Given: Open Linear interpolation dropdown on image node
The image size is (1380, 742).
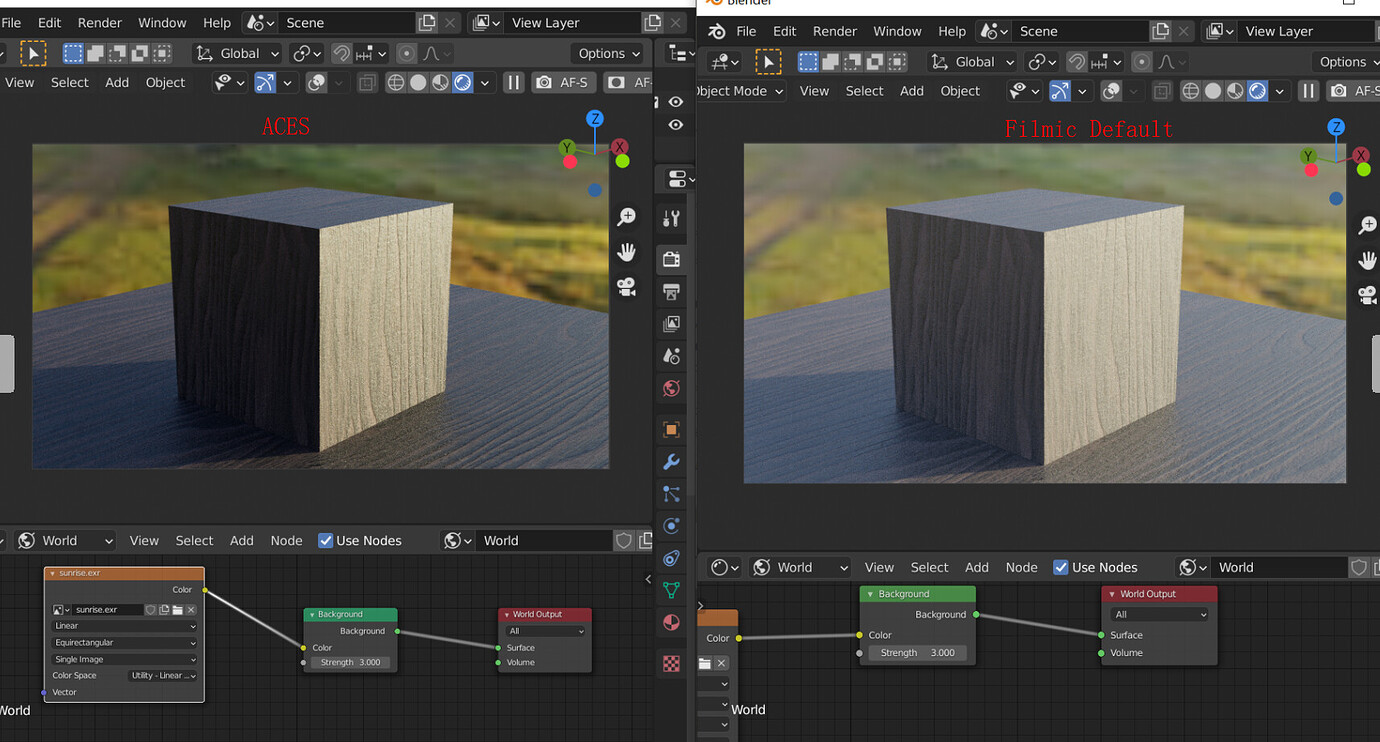Looking at the screenshot, I should click(x=124, y=626).
